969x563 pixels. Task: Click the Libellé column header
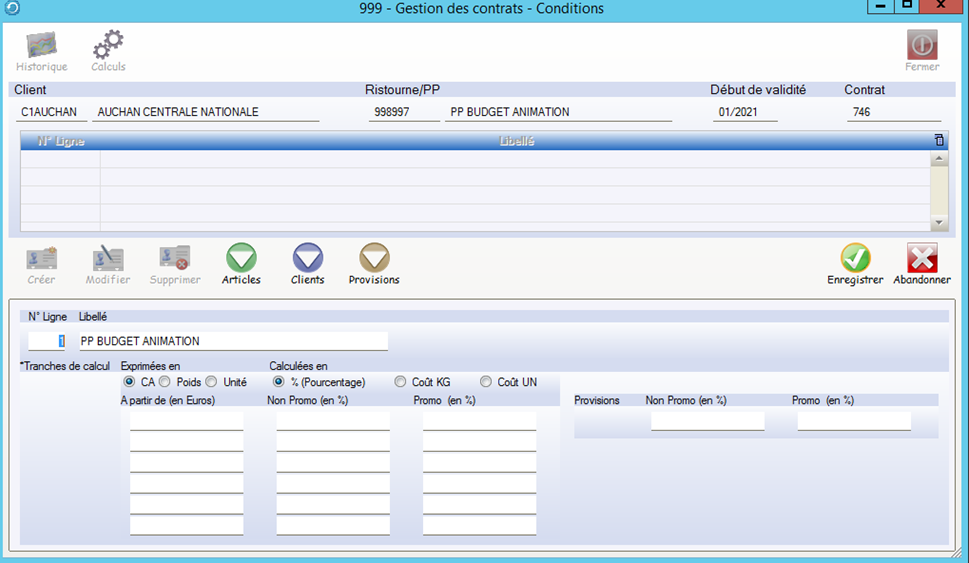coord(516,141)
